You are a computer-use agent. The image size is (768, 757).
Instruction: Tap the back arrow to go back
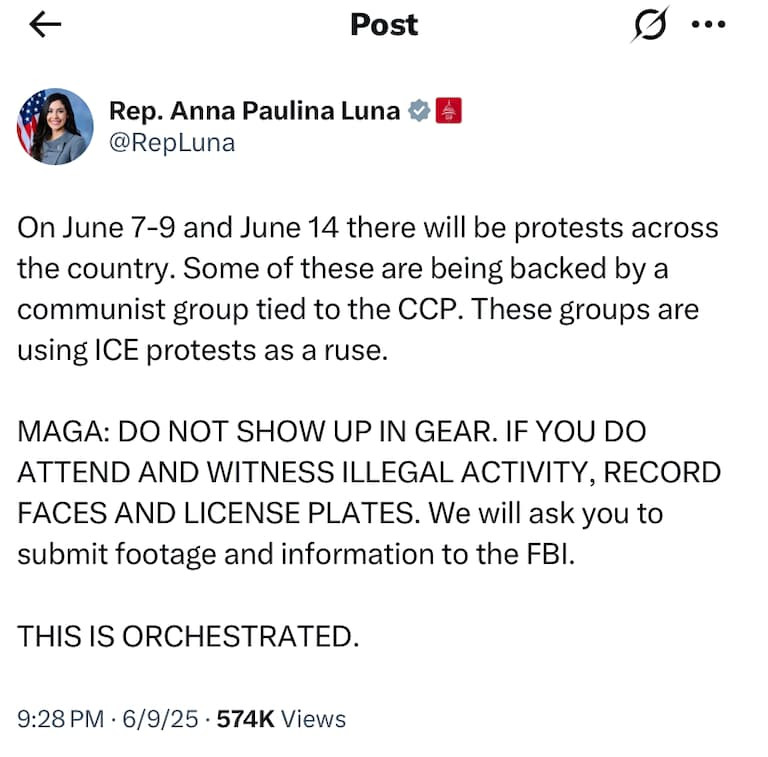pyautogui.click(x=46, y=25)
